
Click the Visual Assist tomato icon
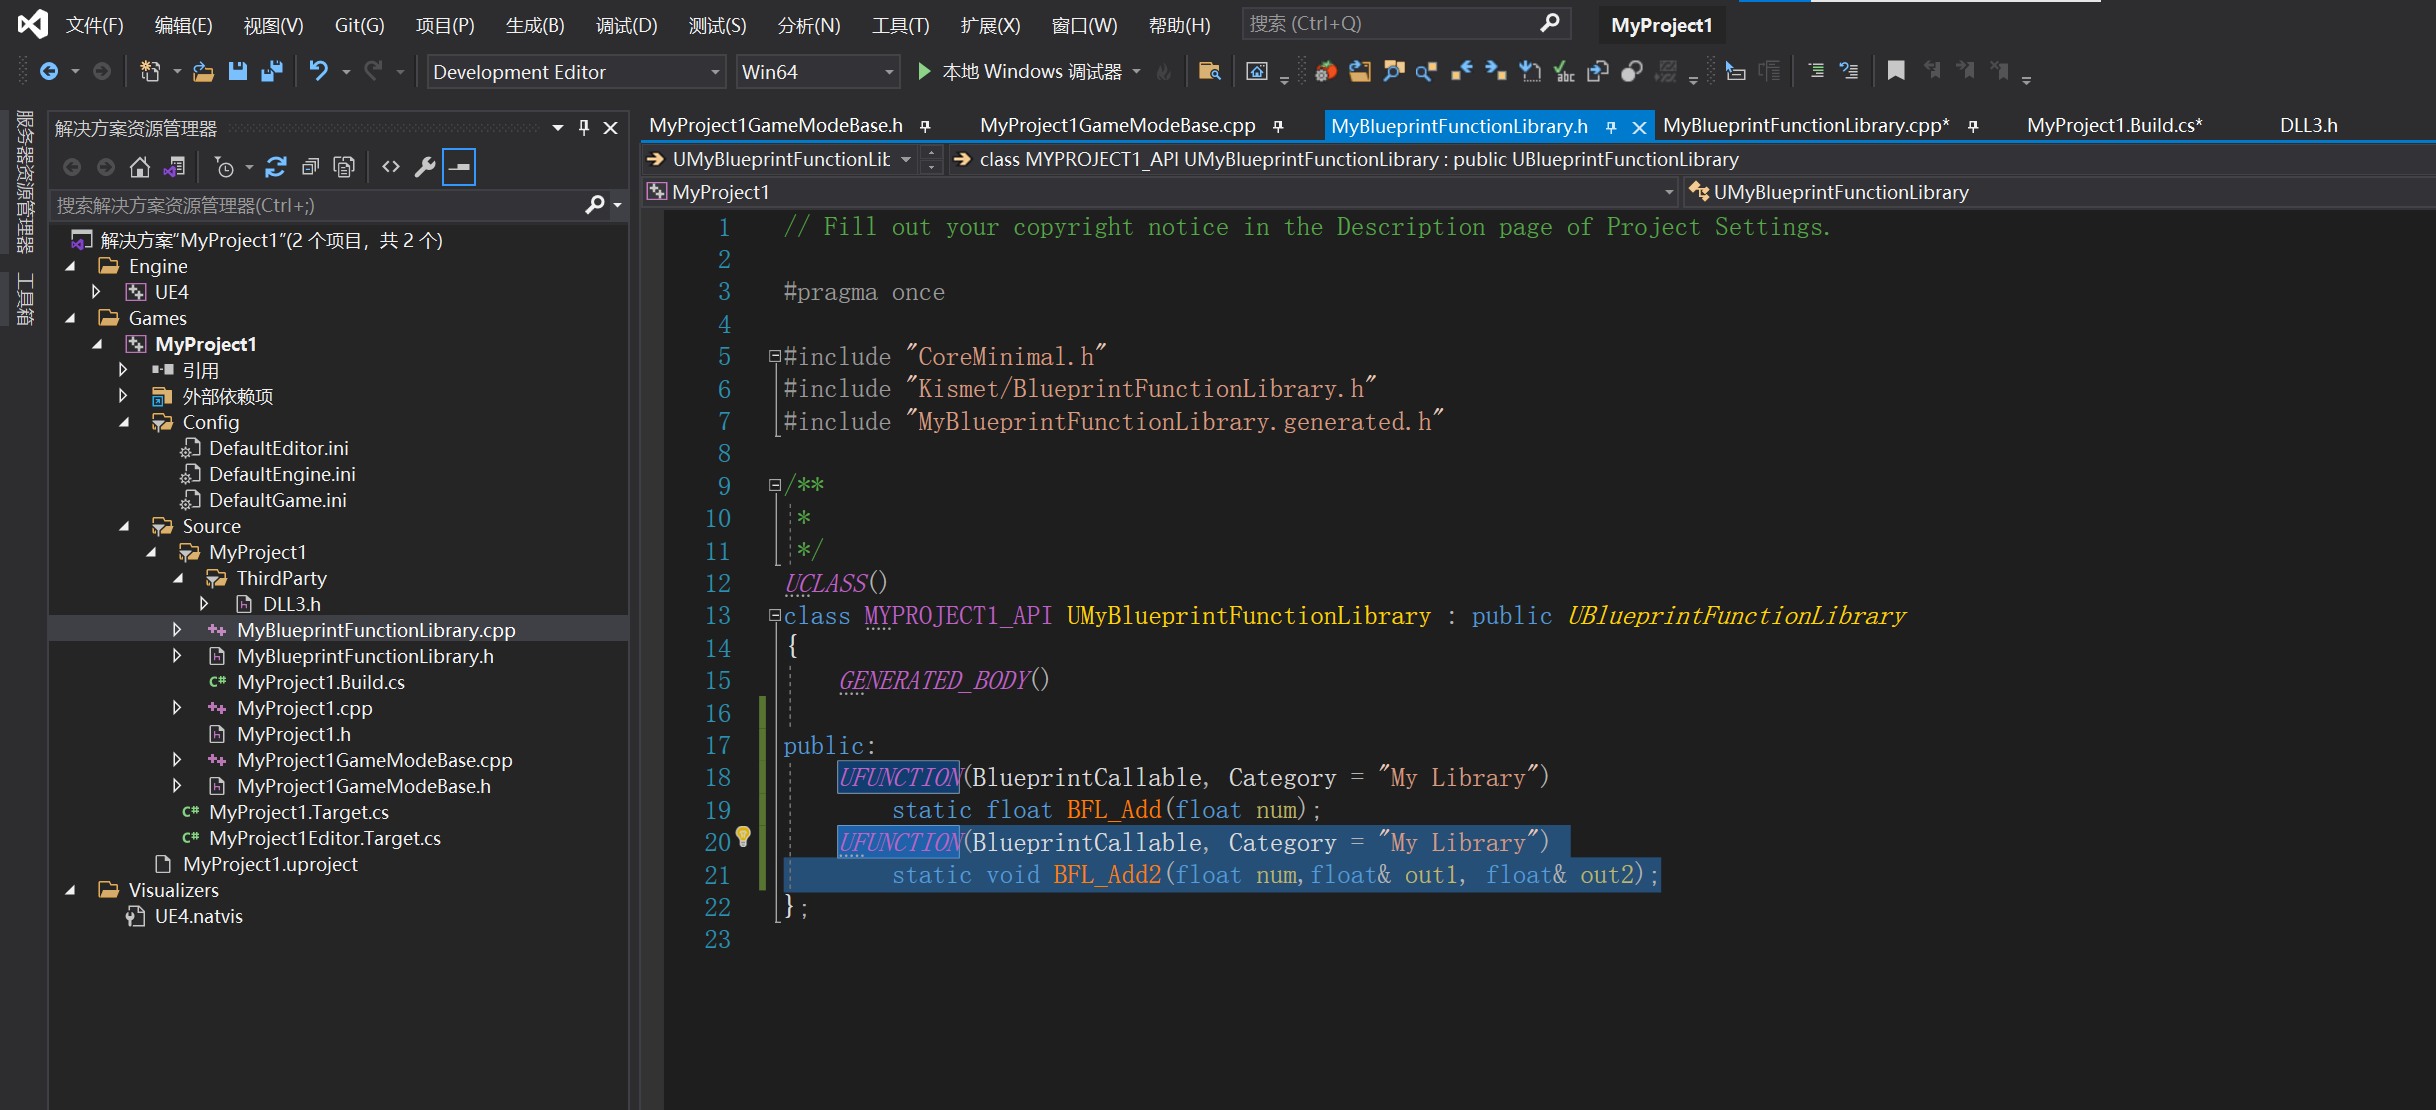coord(1326,71)
